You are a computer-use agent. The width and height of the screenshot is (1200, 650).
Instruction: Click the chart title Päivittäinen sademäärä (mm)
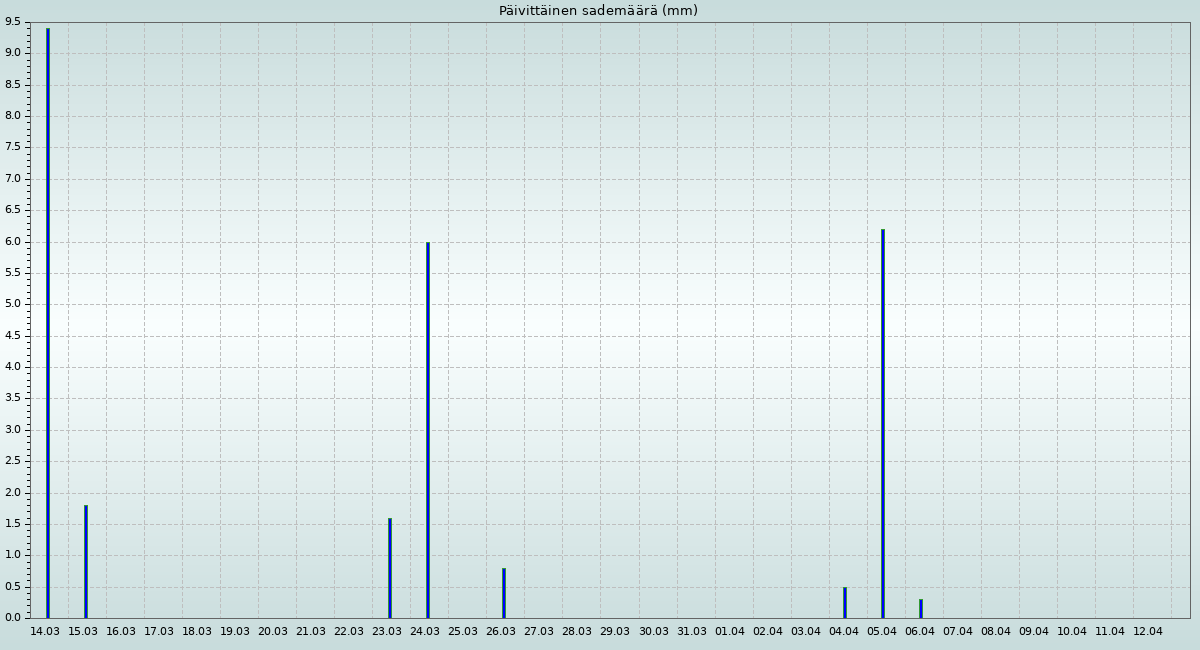598,11
